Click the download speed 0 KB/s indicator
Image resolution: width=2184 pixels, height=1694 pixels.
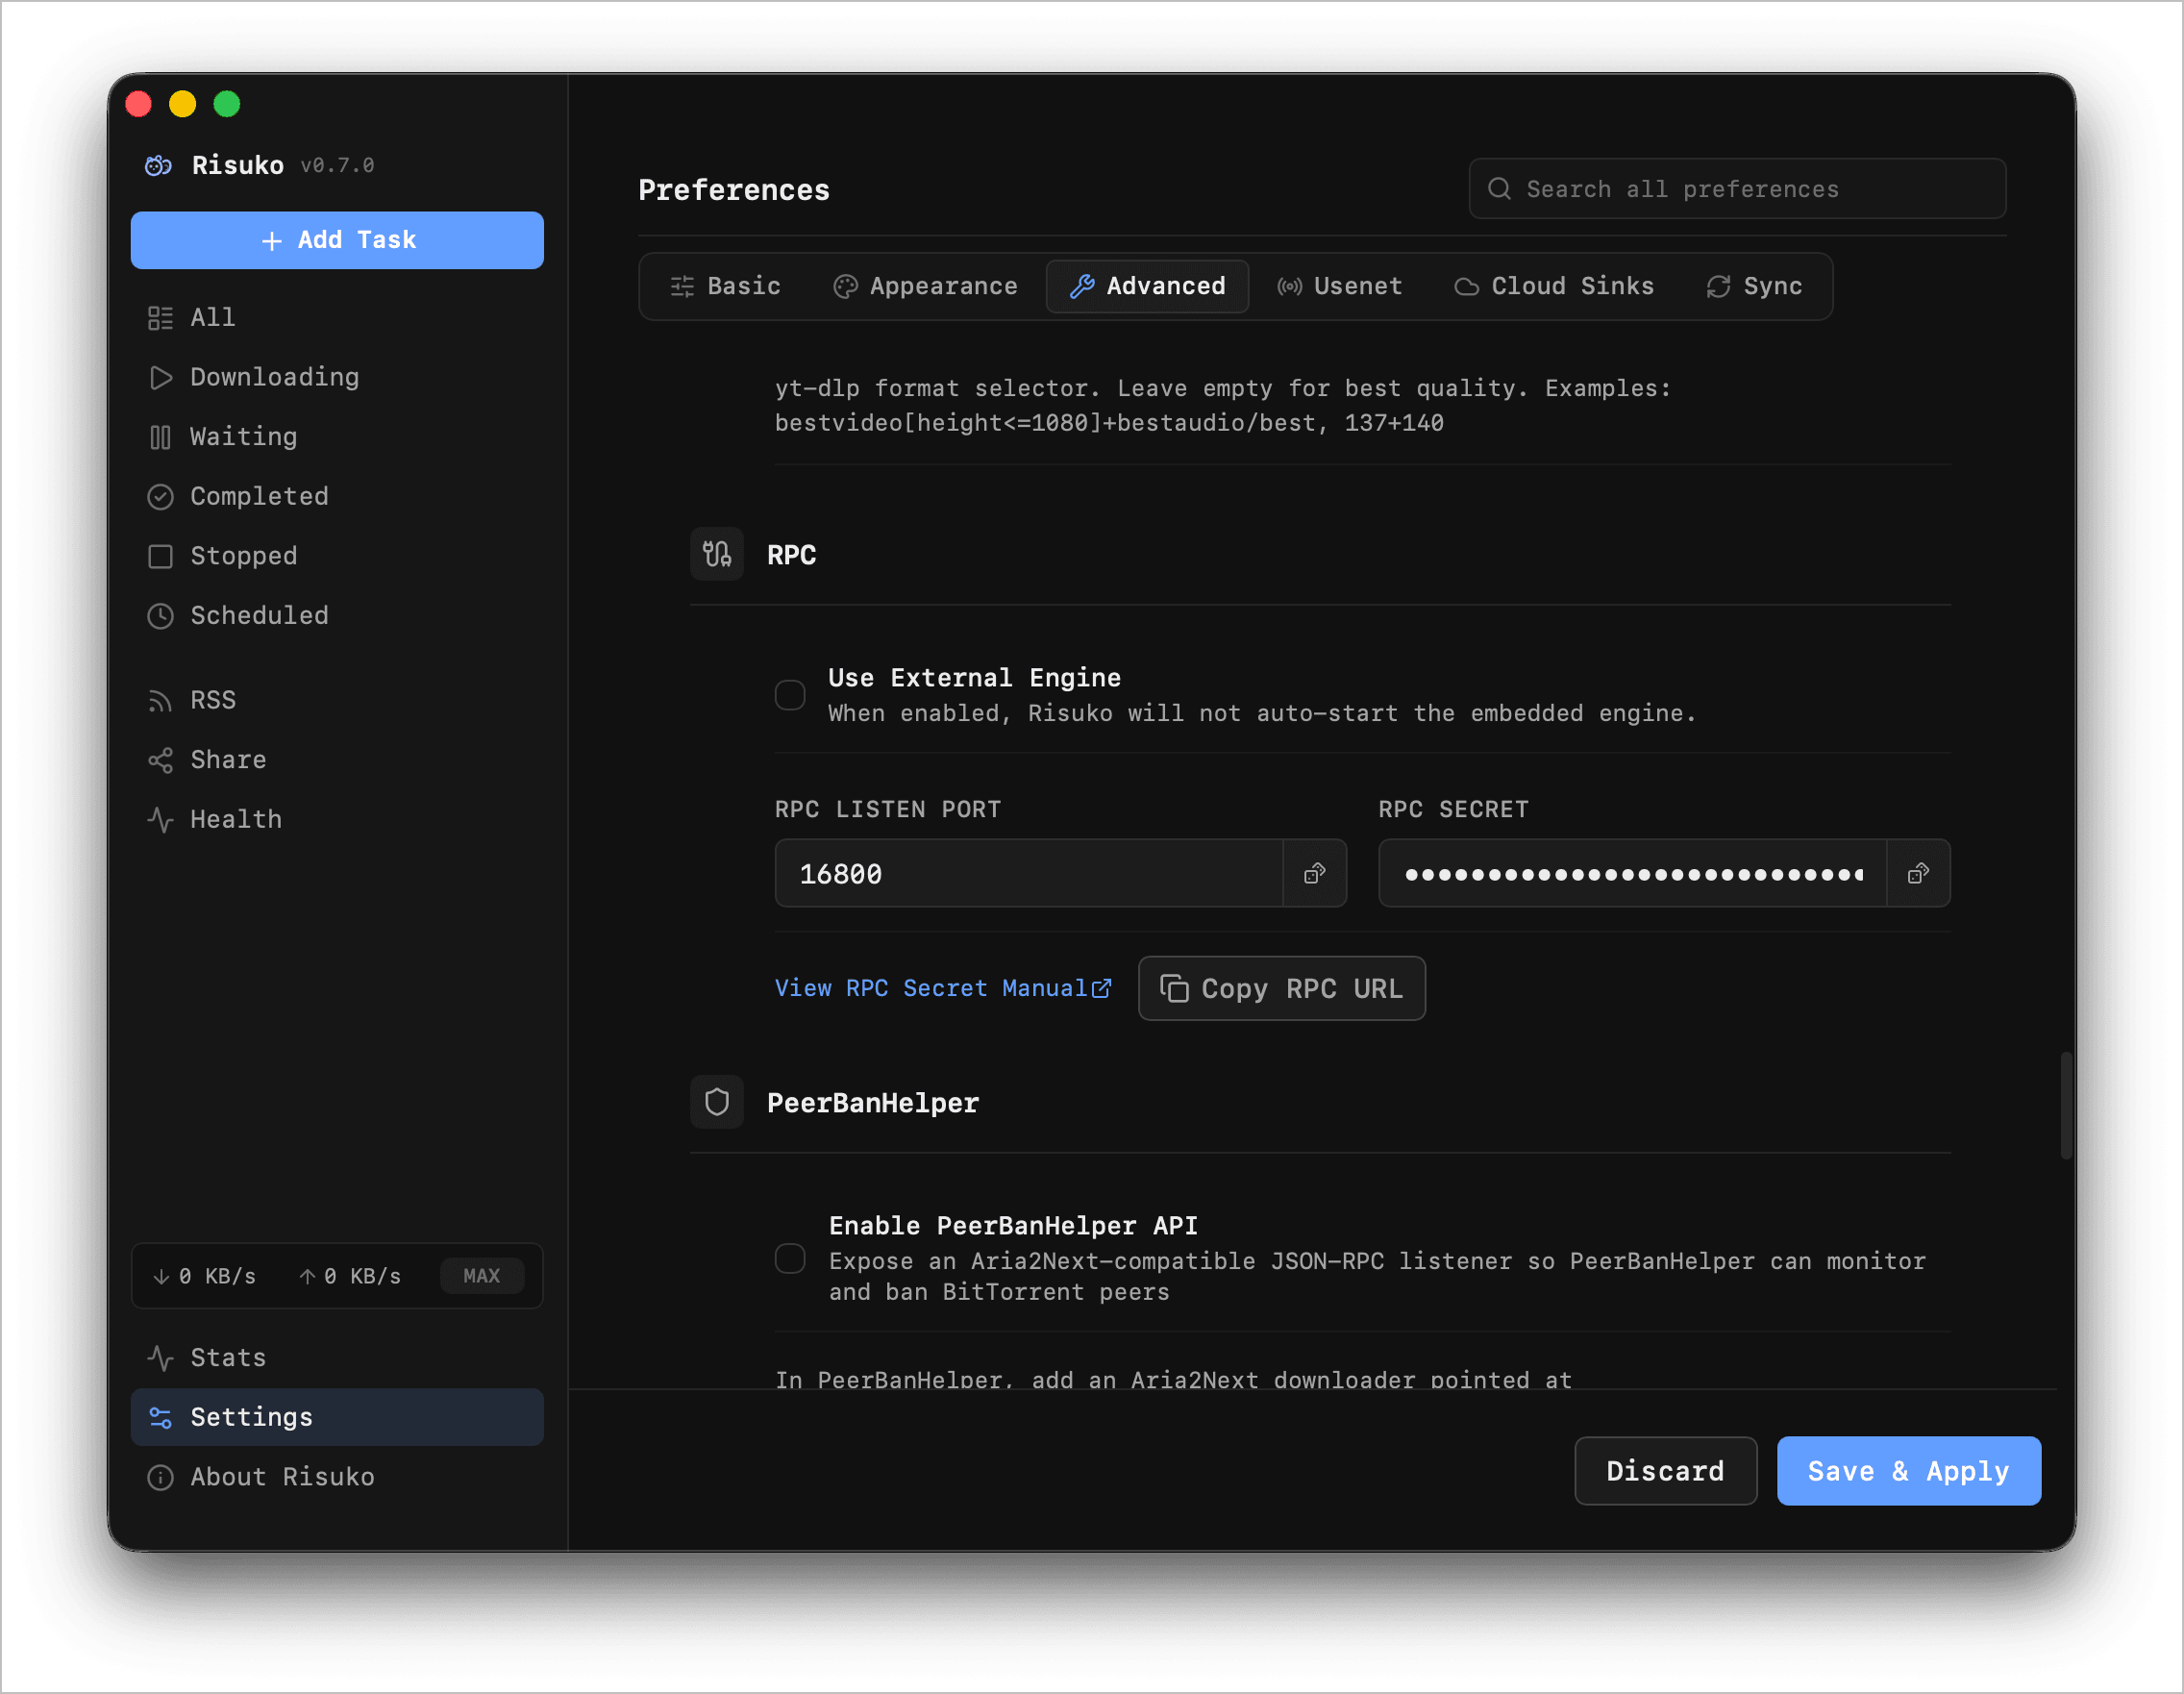coord(204,1277)
